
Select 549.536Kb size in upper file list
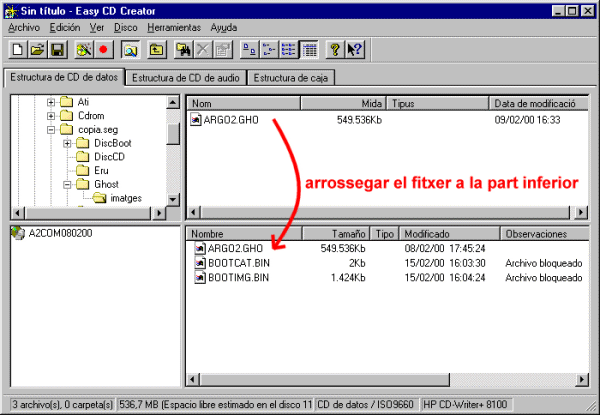tap(359, 120)
